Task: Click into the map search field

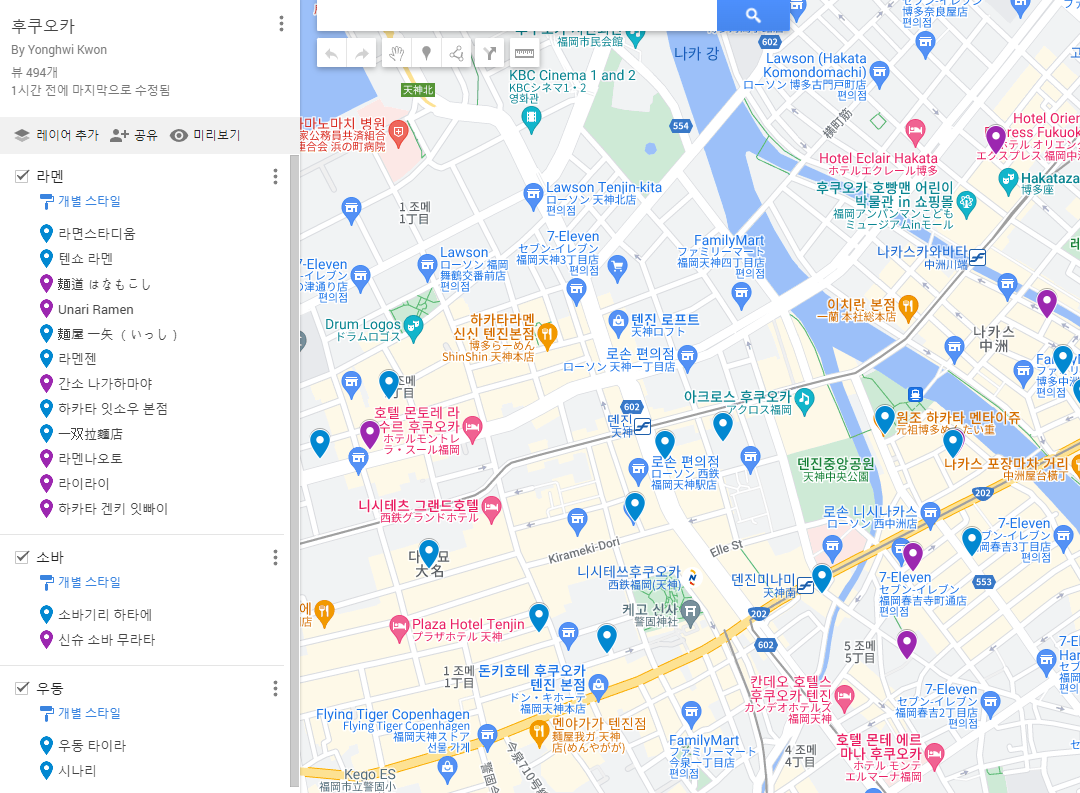Action: click(x=517, y=14)
